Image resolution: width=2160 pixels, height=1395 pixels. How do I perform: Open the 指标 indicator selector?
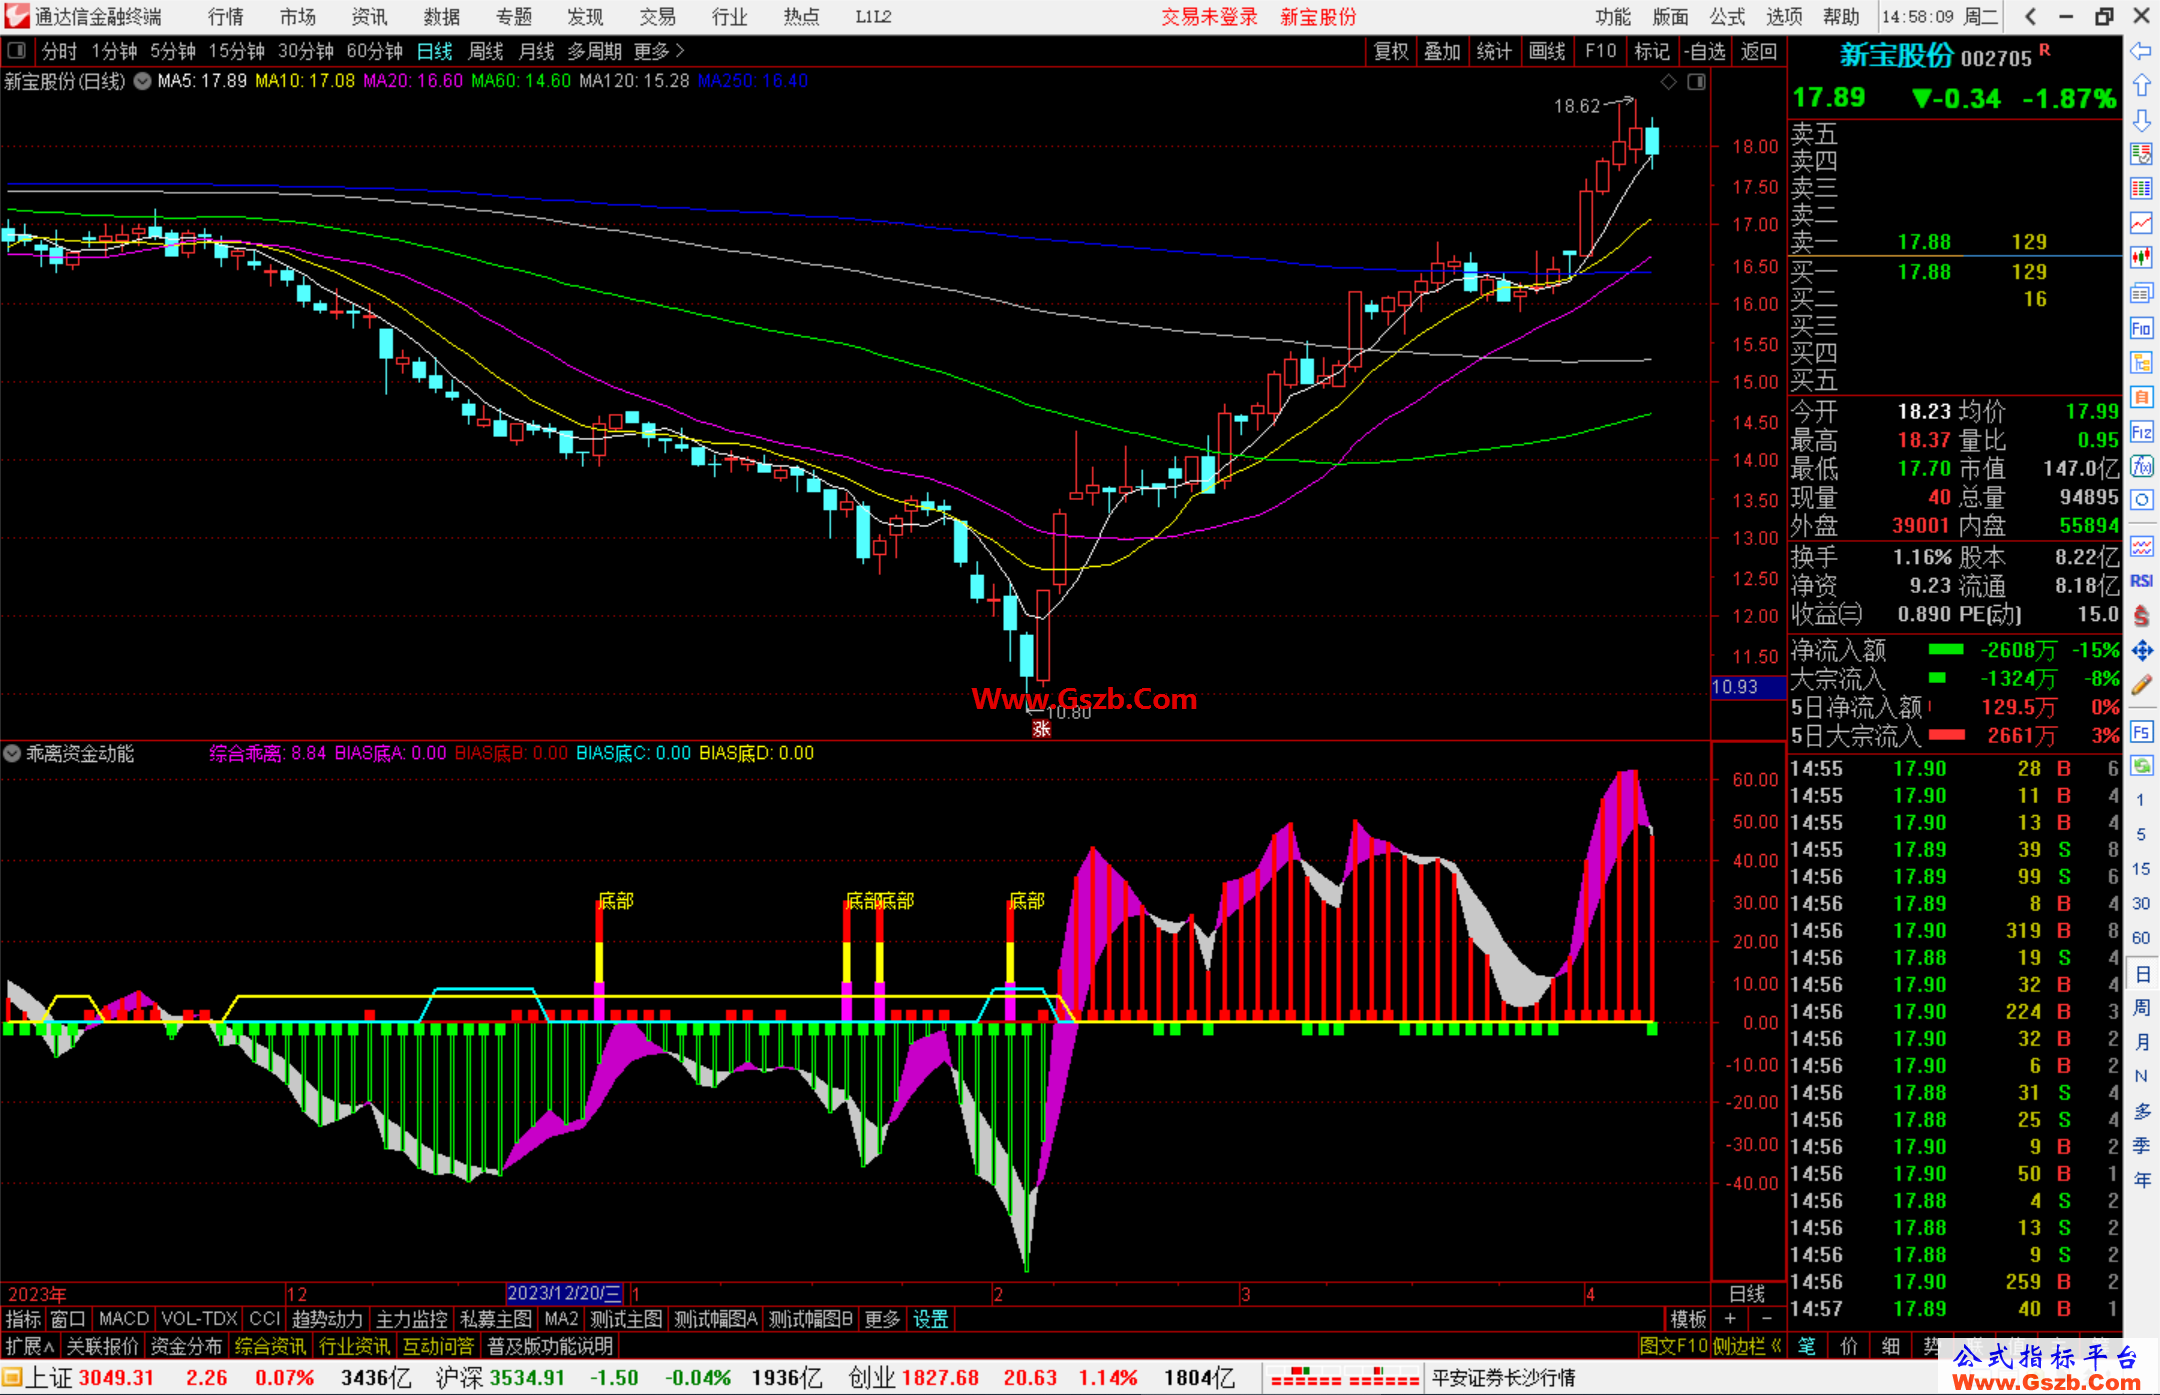tap(23, 1319)
